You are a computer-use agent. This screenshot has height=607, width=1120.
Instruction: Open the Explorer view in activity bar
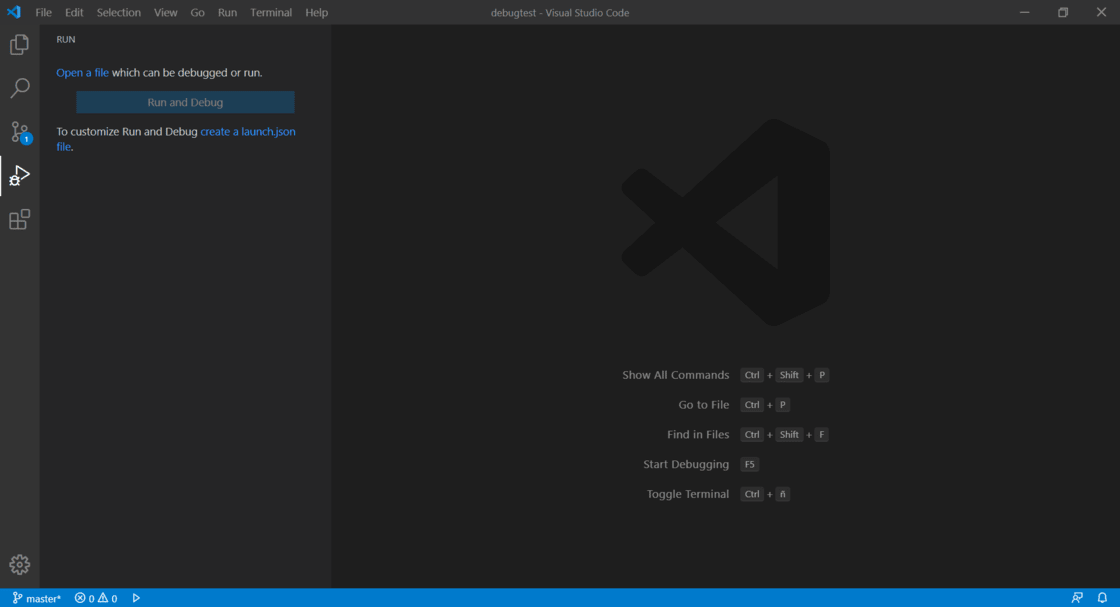point(19,45)
